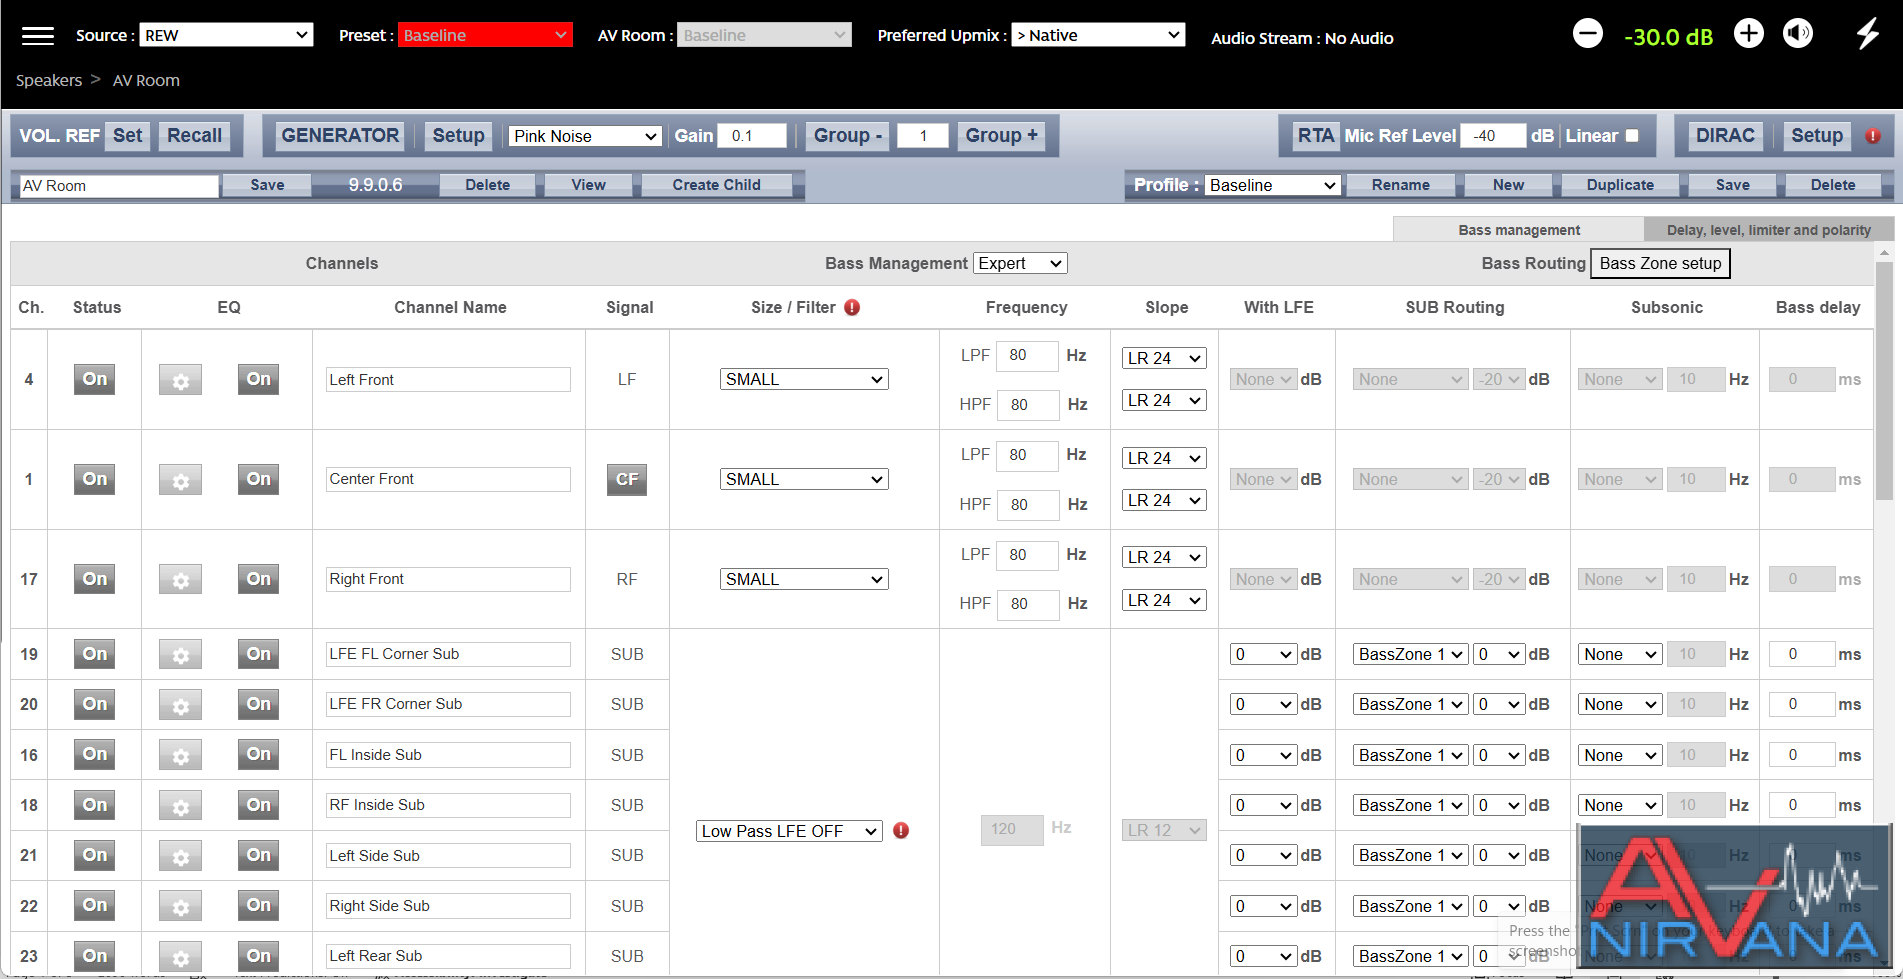
Task: Open the Preset Baseline dropdown
Action: [x=485, y=35]
